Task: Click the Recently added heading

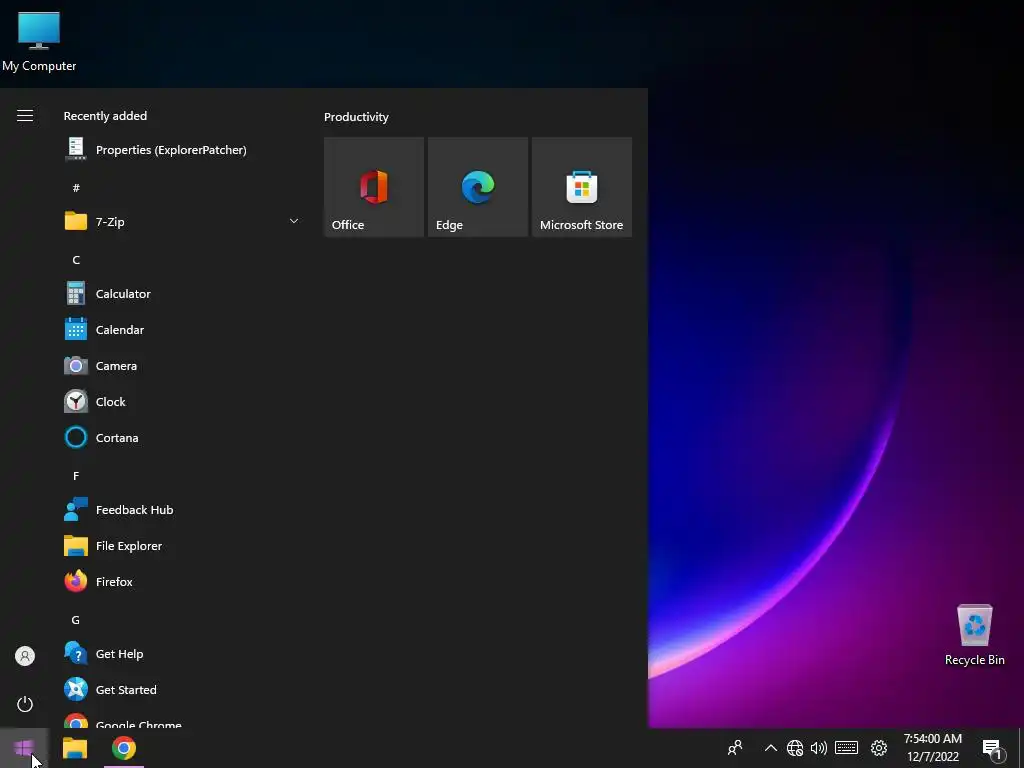Action: 105,116
